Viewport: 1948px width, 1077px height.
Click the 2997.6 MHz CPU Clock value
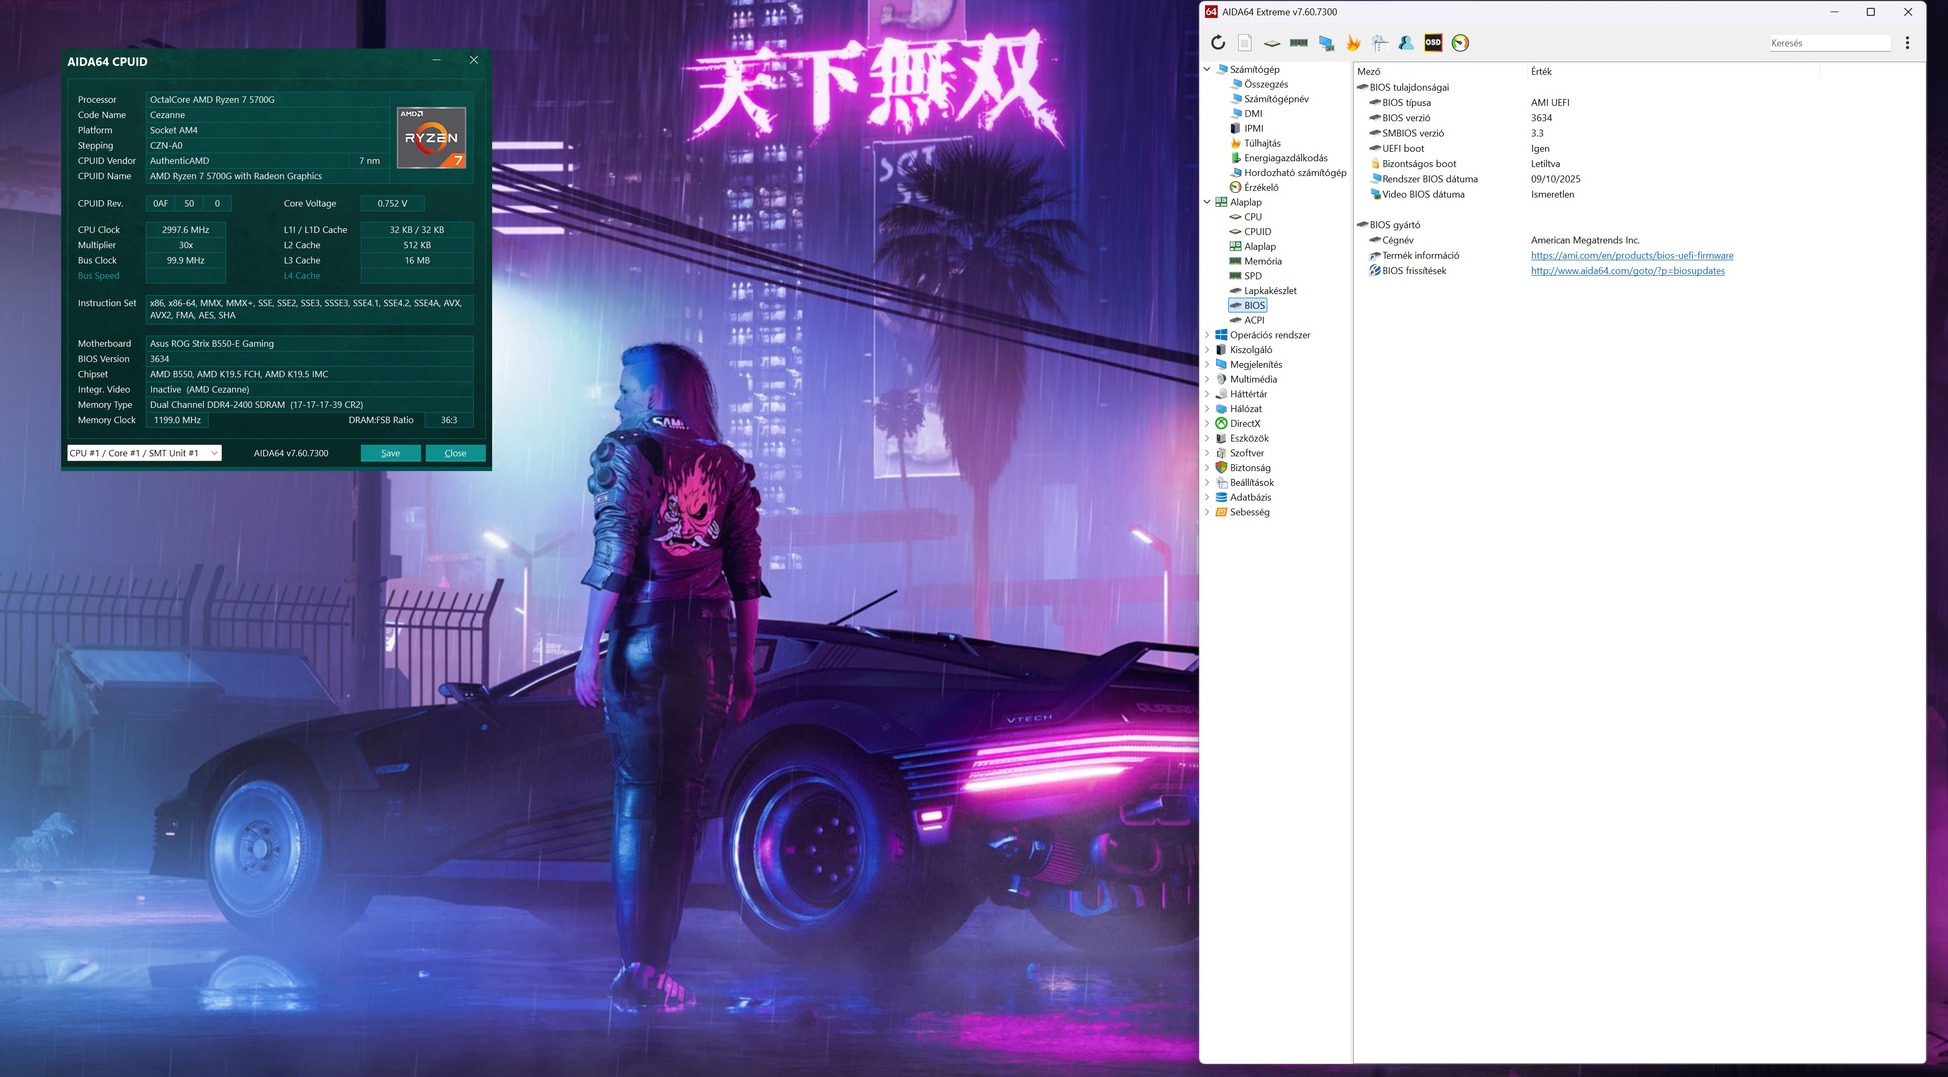(x=186, y=230)
